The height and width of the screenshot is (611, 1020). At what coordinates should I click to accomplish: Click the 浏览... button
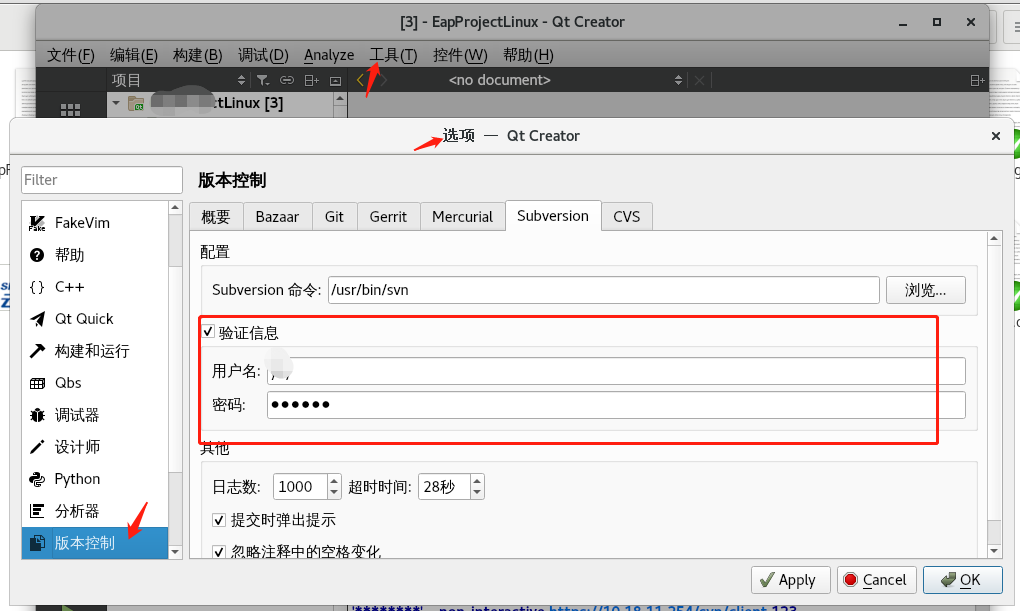pos(926,290)
